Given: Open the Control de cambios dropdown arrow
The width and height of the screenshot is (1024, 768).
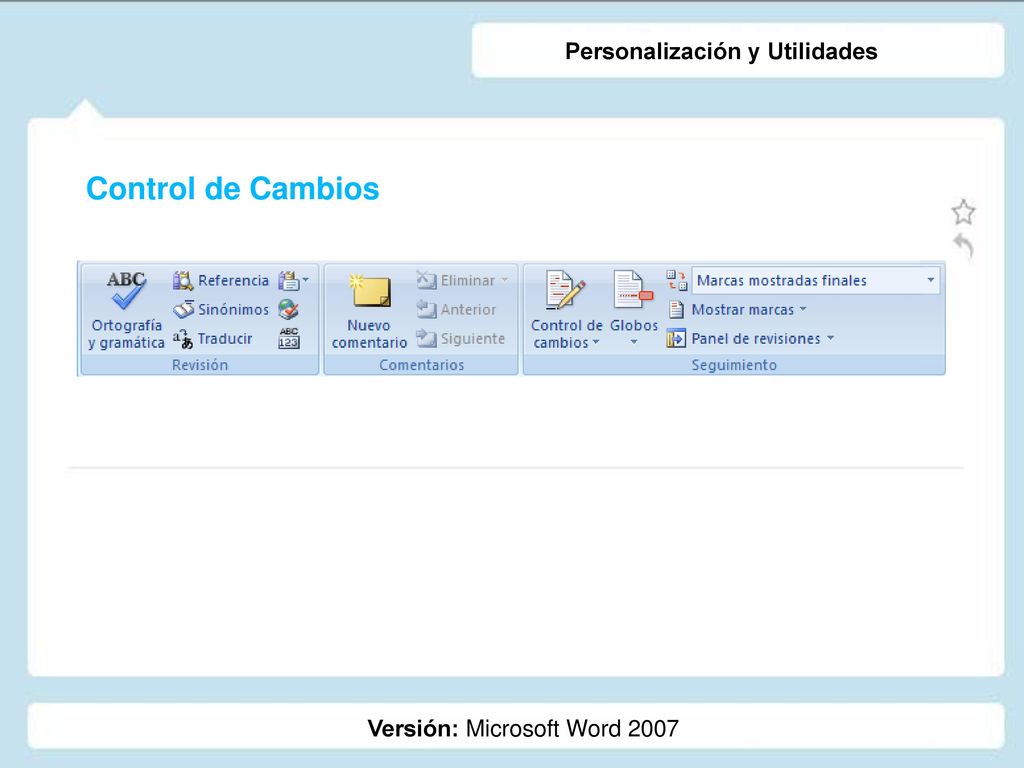Looking at the screenshot, I should (x=596, y=343).
